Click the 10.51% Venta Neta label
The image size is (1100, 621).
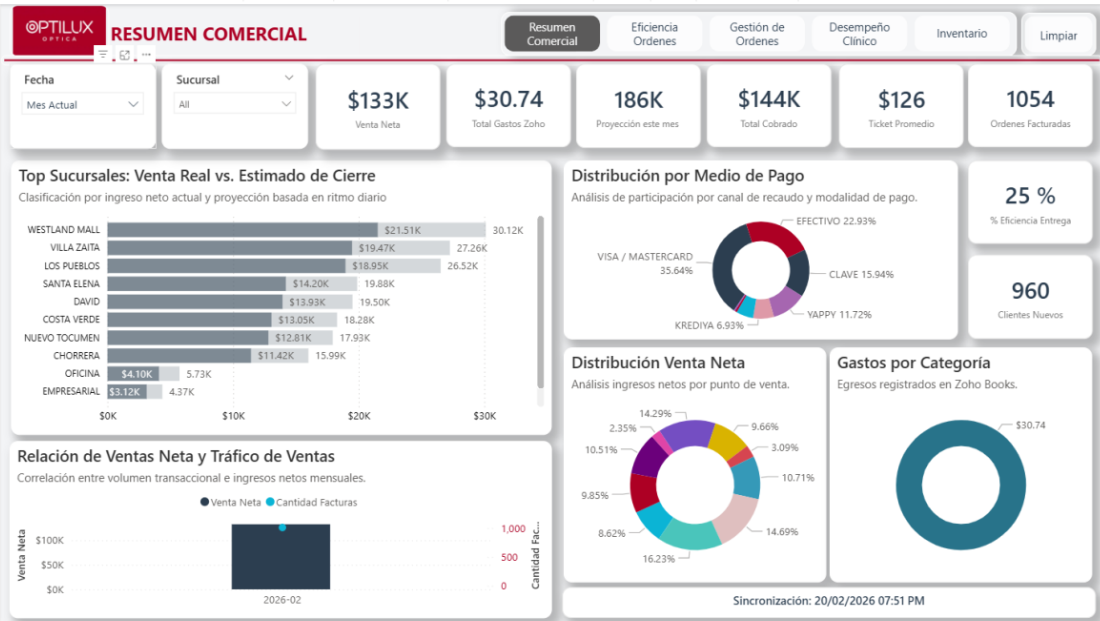click(601, 450)
